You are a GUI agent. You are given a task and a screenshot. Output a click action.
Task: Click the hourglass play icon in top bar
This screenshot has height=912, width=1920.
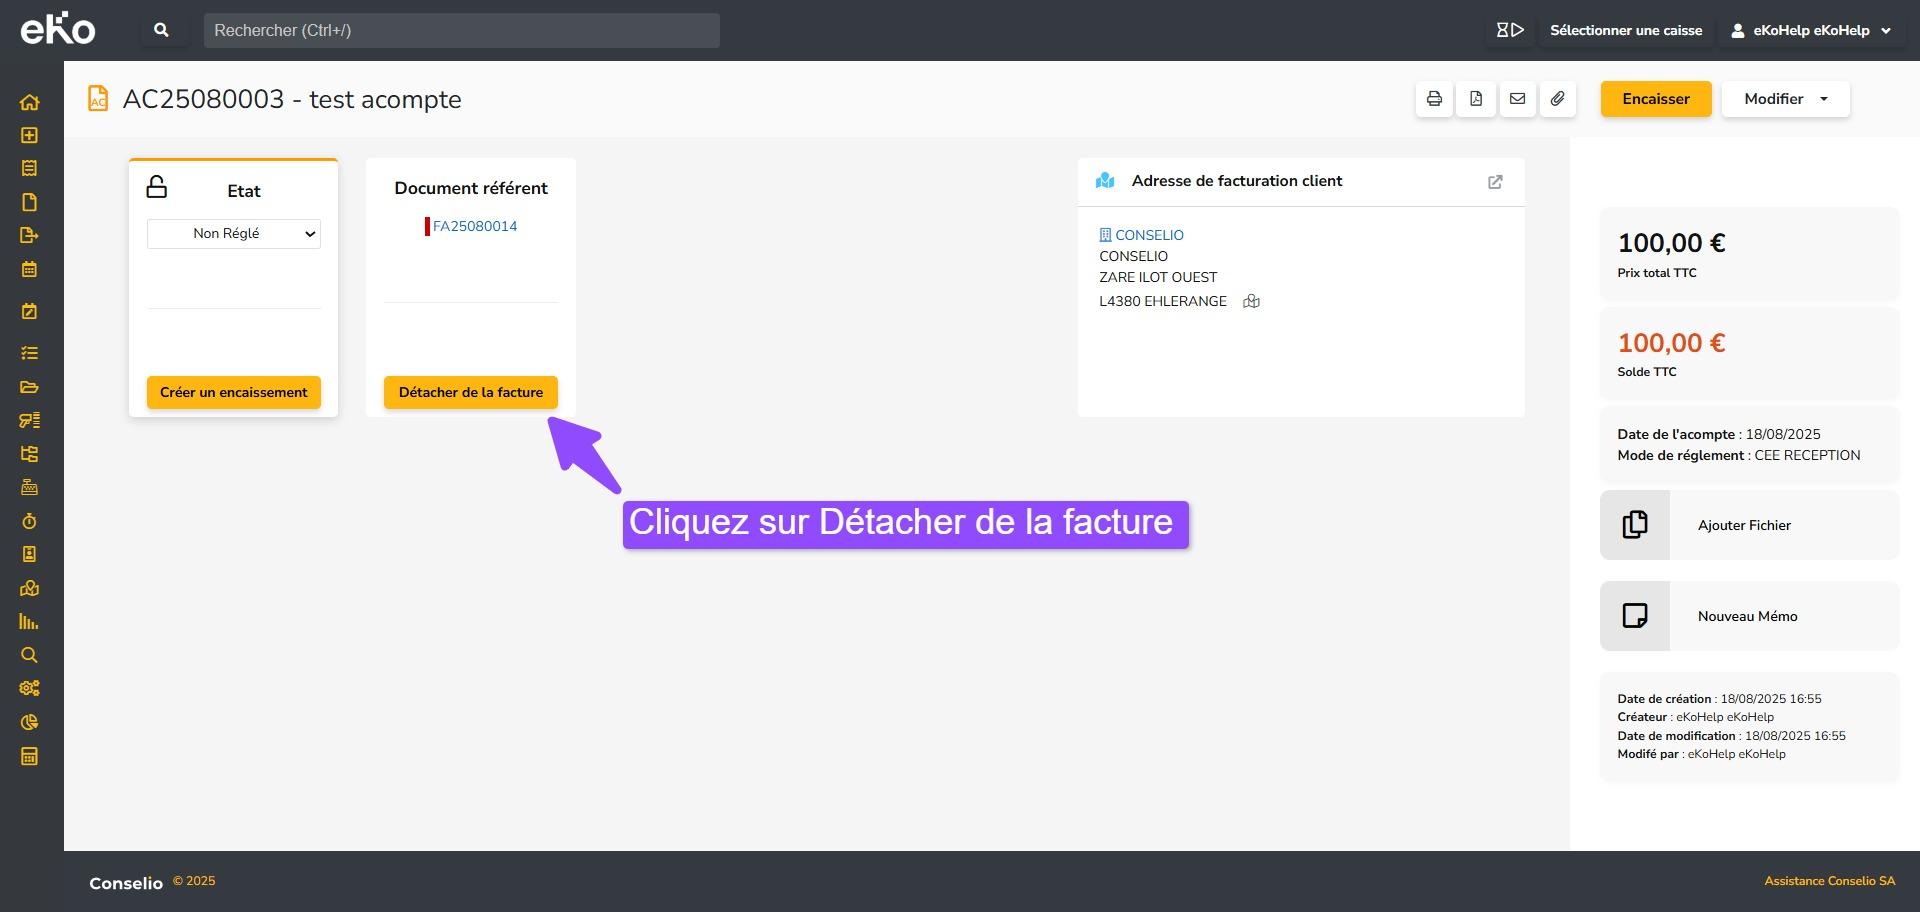pyautogui.click(x=1509, y=30)
